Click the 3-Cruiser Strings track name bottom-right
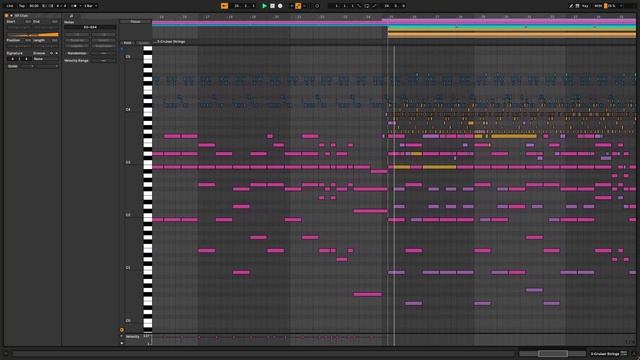640x360 pixels. tap(605, 353)
